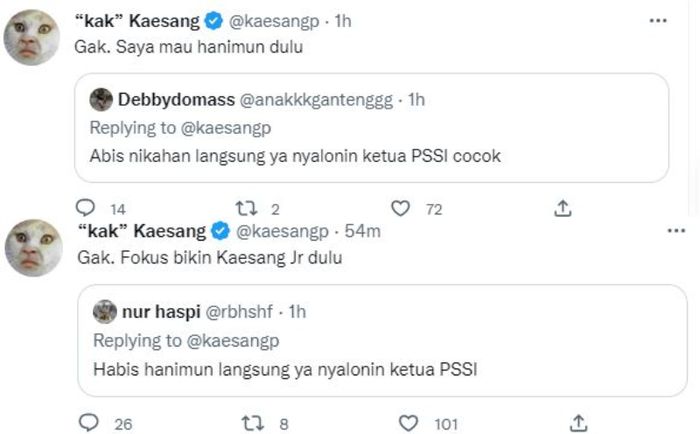Open Debbydomass small avatar in quoted tweet
The height and width of the screenshot is (434, 700).
pos(101,99)
